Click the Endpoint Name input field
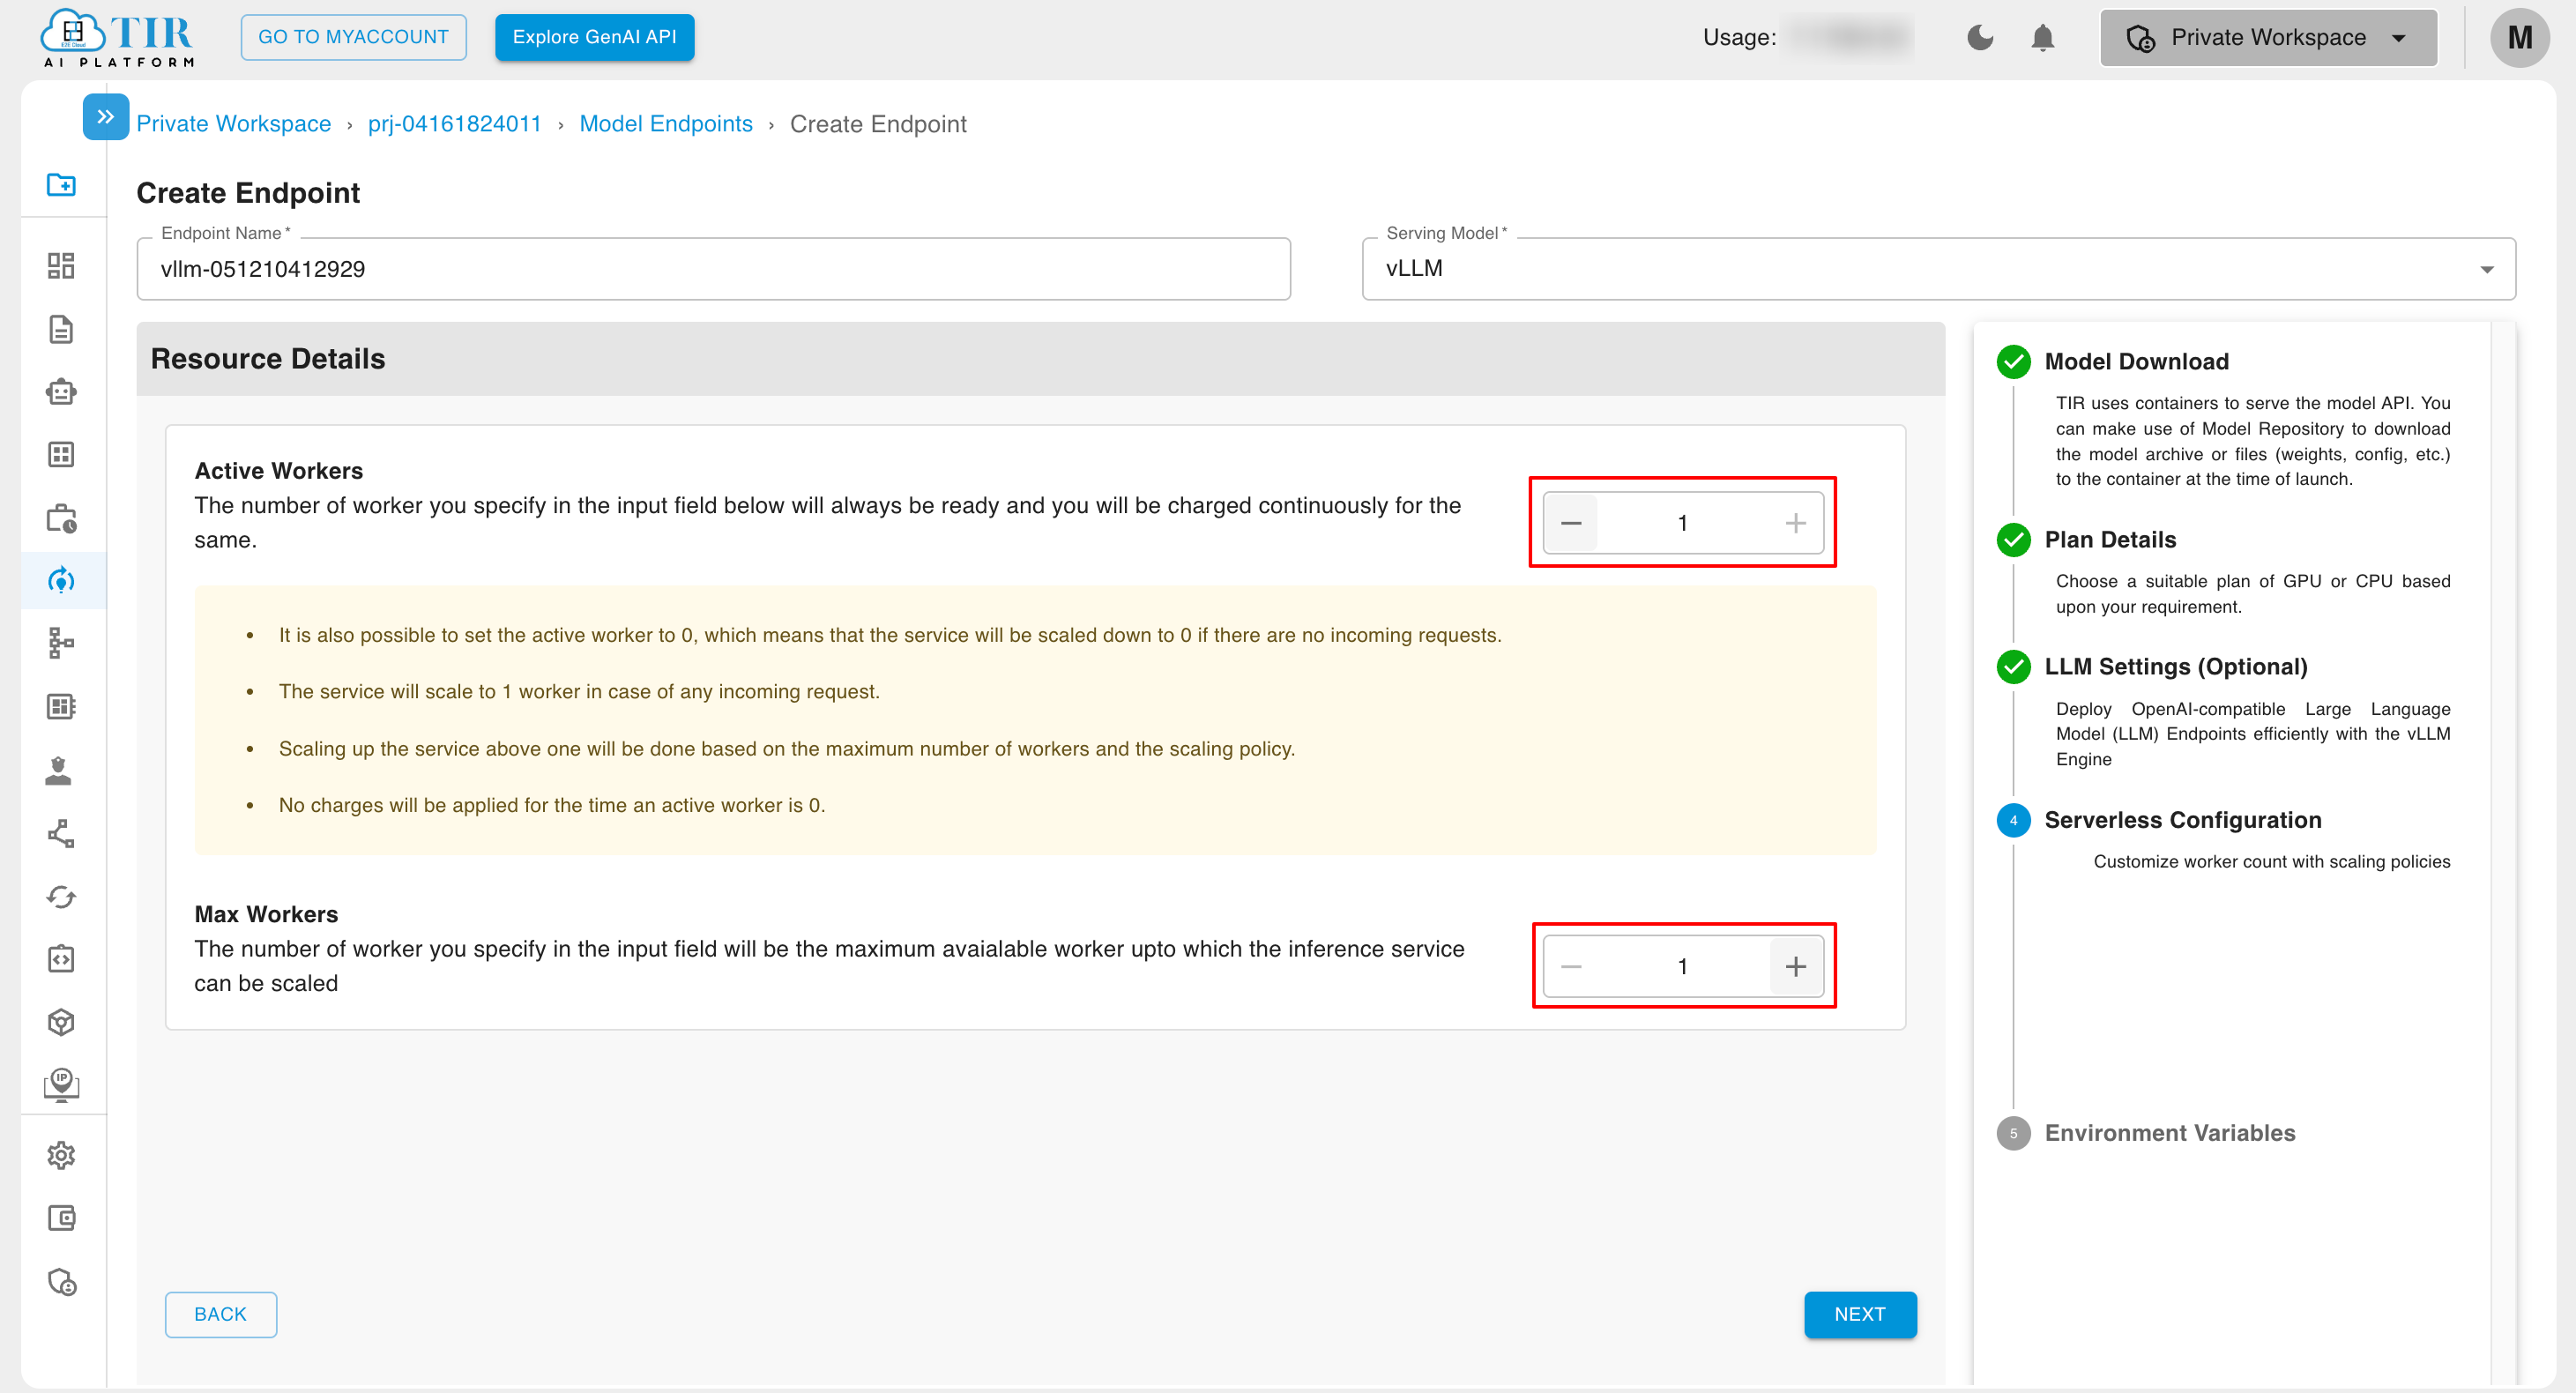Viewport: 2576px width, 1393px height. coord(713,268)
